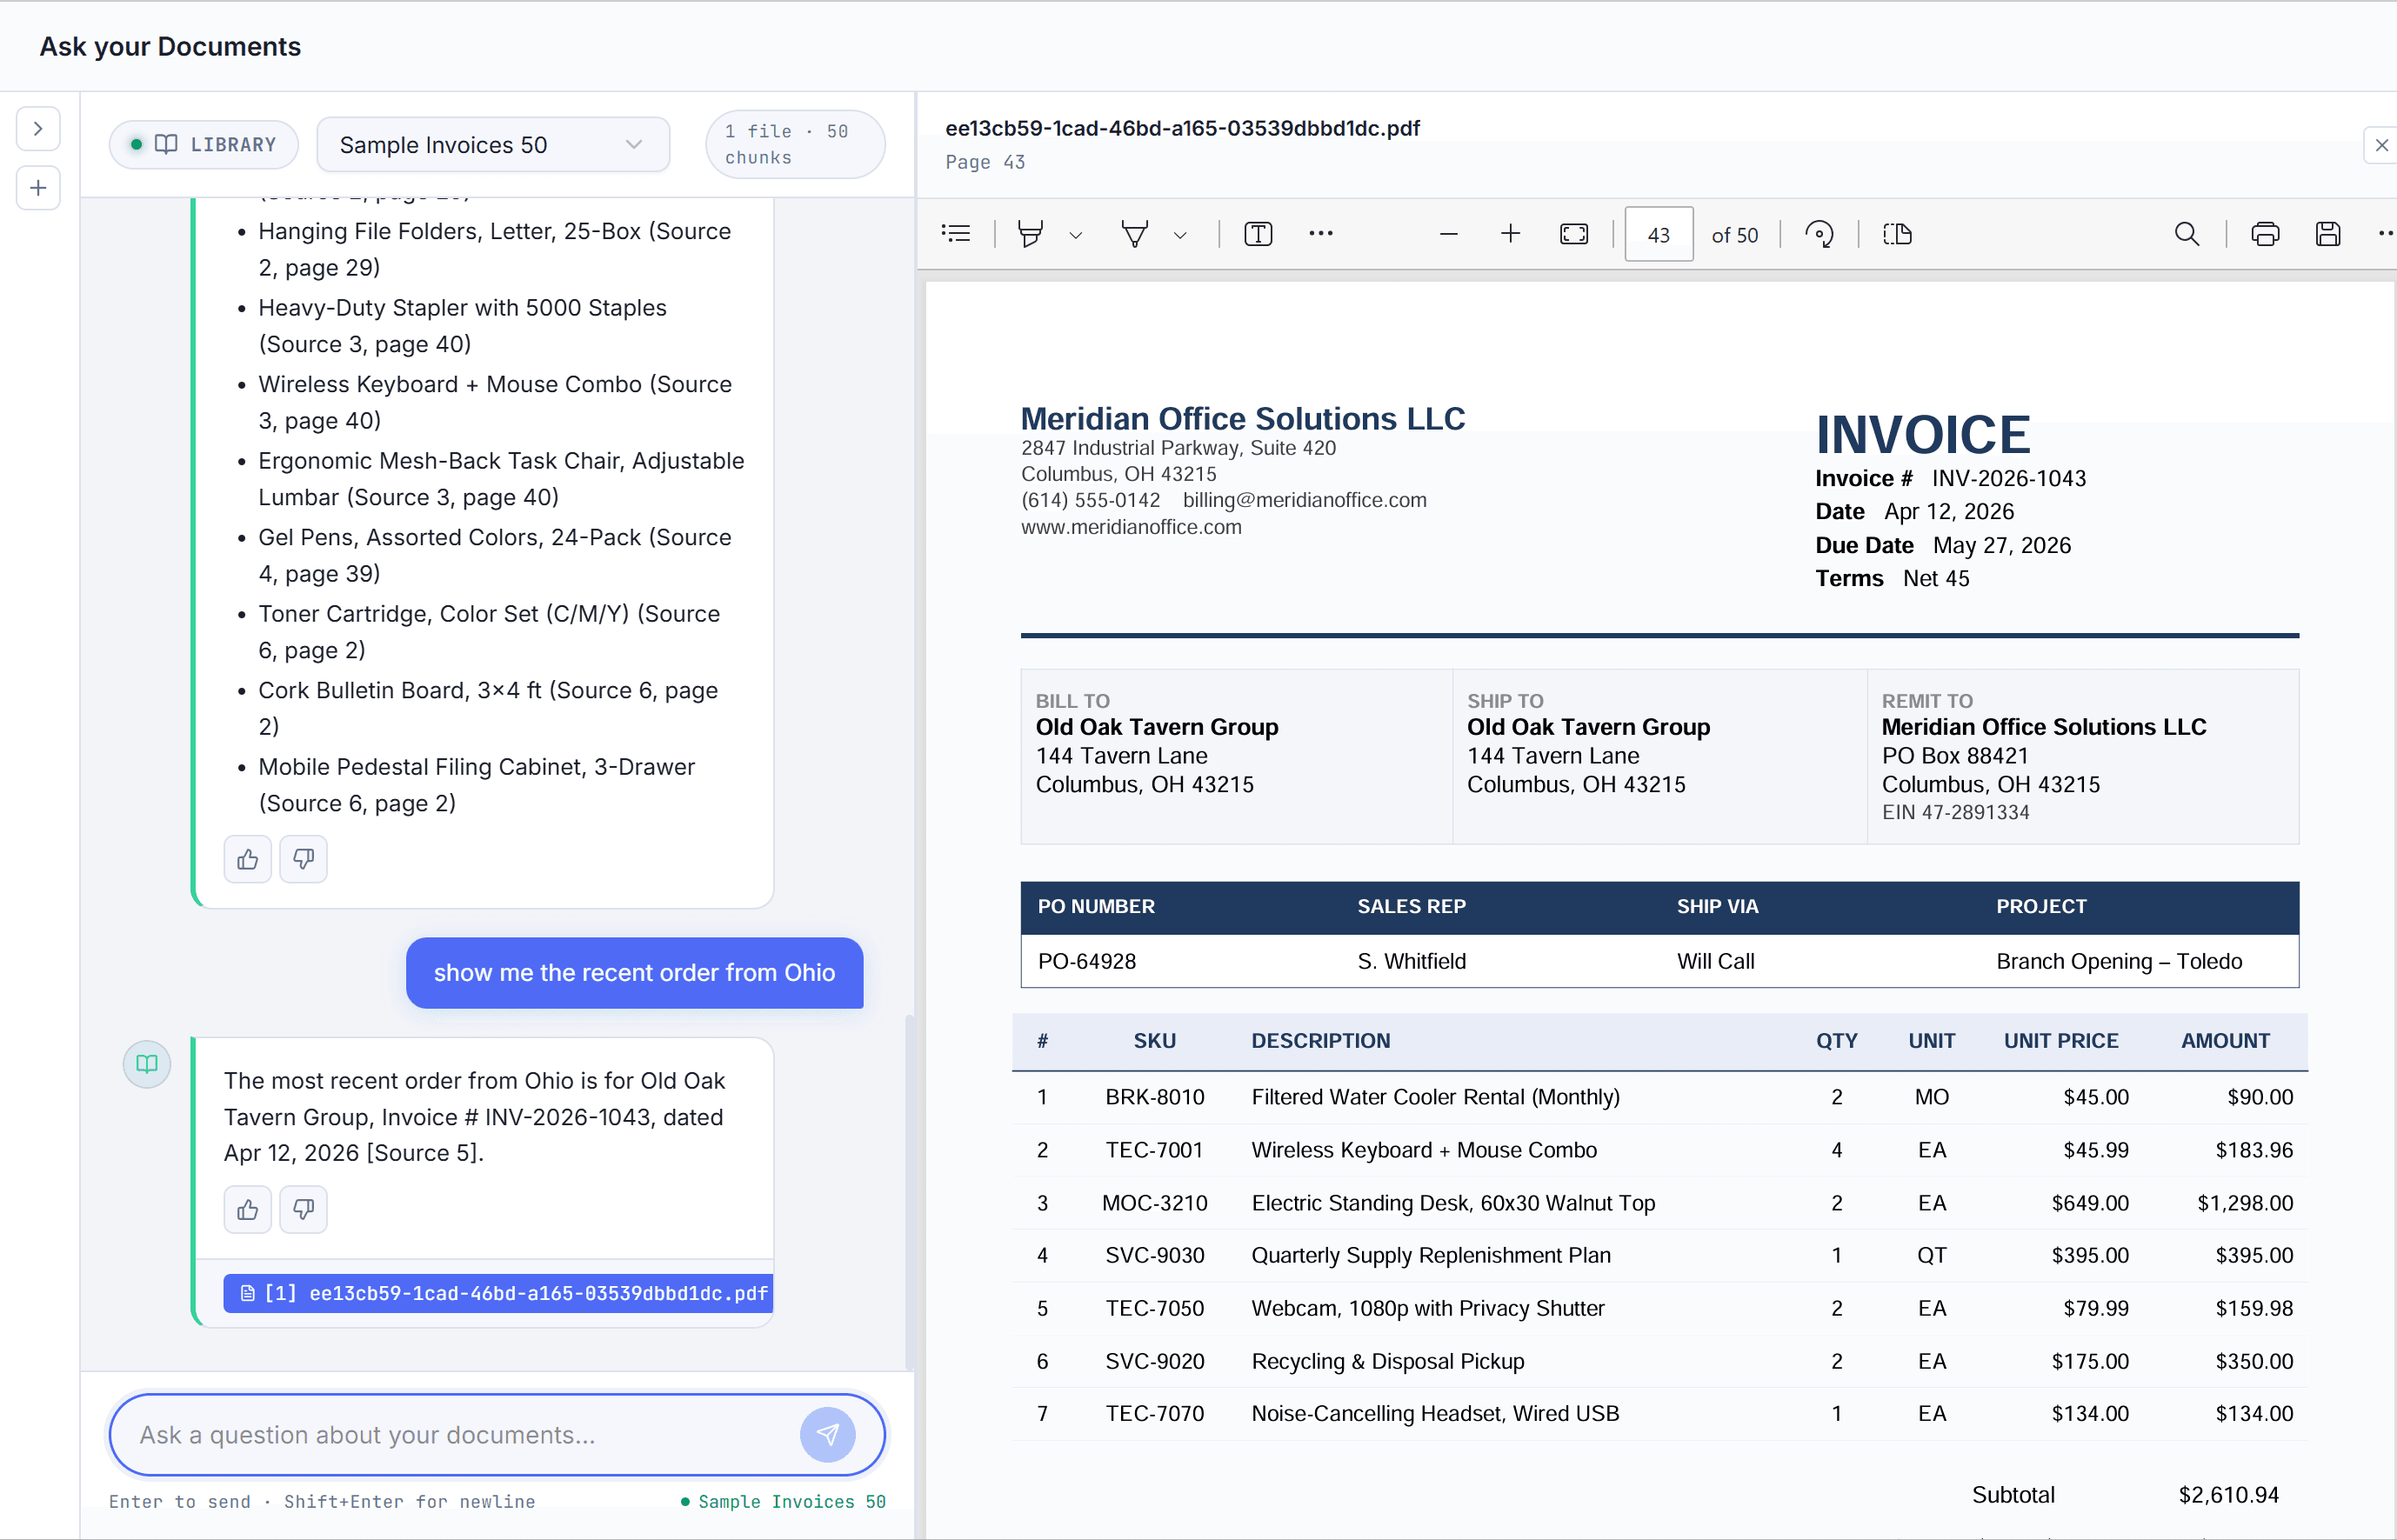Click the Sample Invoices 50 status label
This screenshot has width=2397, height=1540.
(x=783, y=1501)
